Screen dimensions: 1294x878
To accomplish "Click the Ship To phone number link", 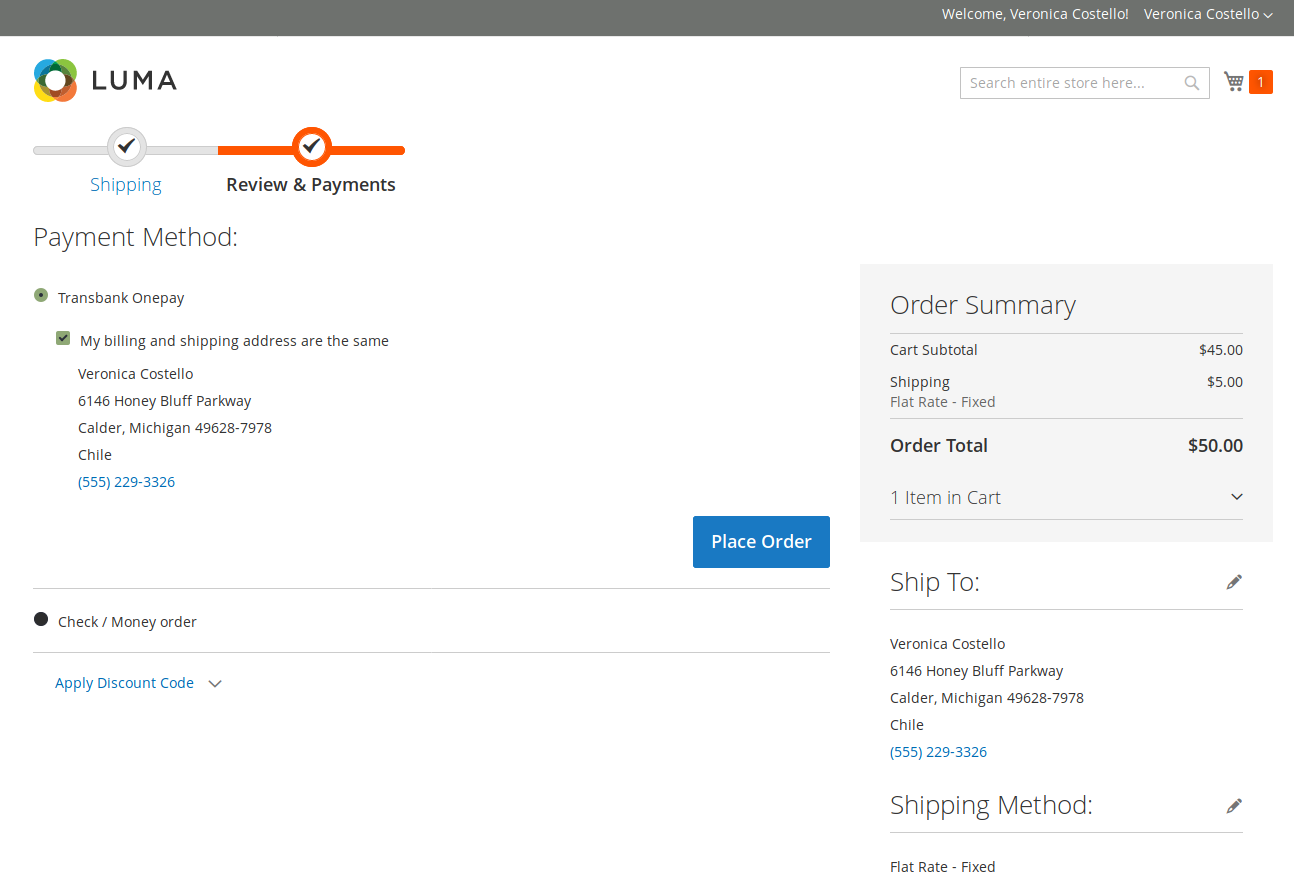I will (x=938, y=752).
